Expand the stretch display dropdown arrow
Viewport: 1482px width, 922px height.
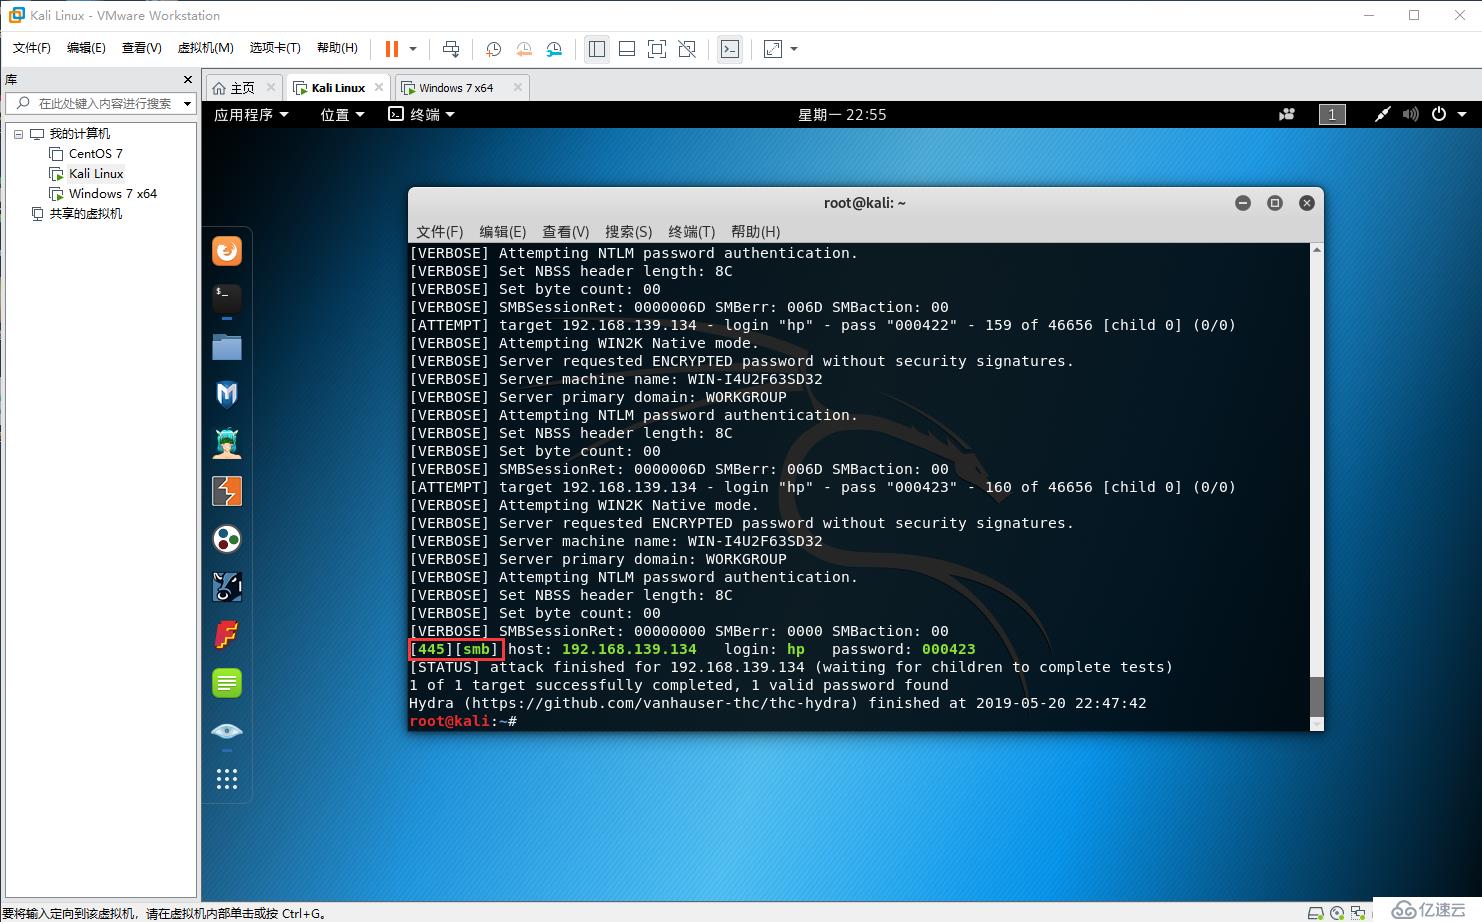tap(794, 49)
